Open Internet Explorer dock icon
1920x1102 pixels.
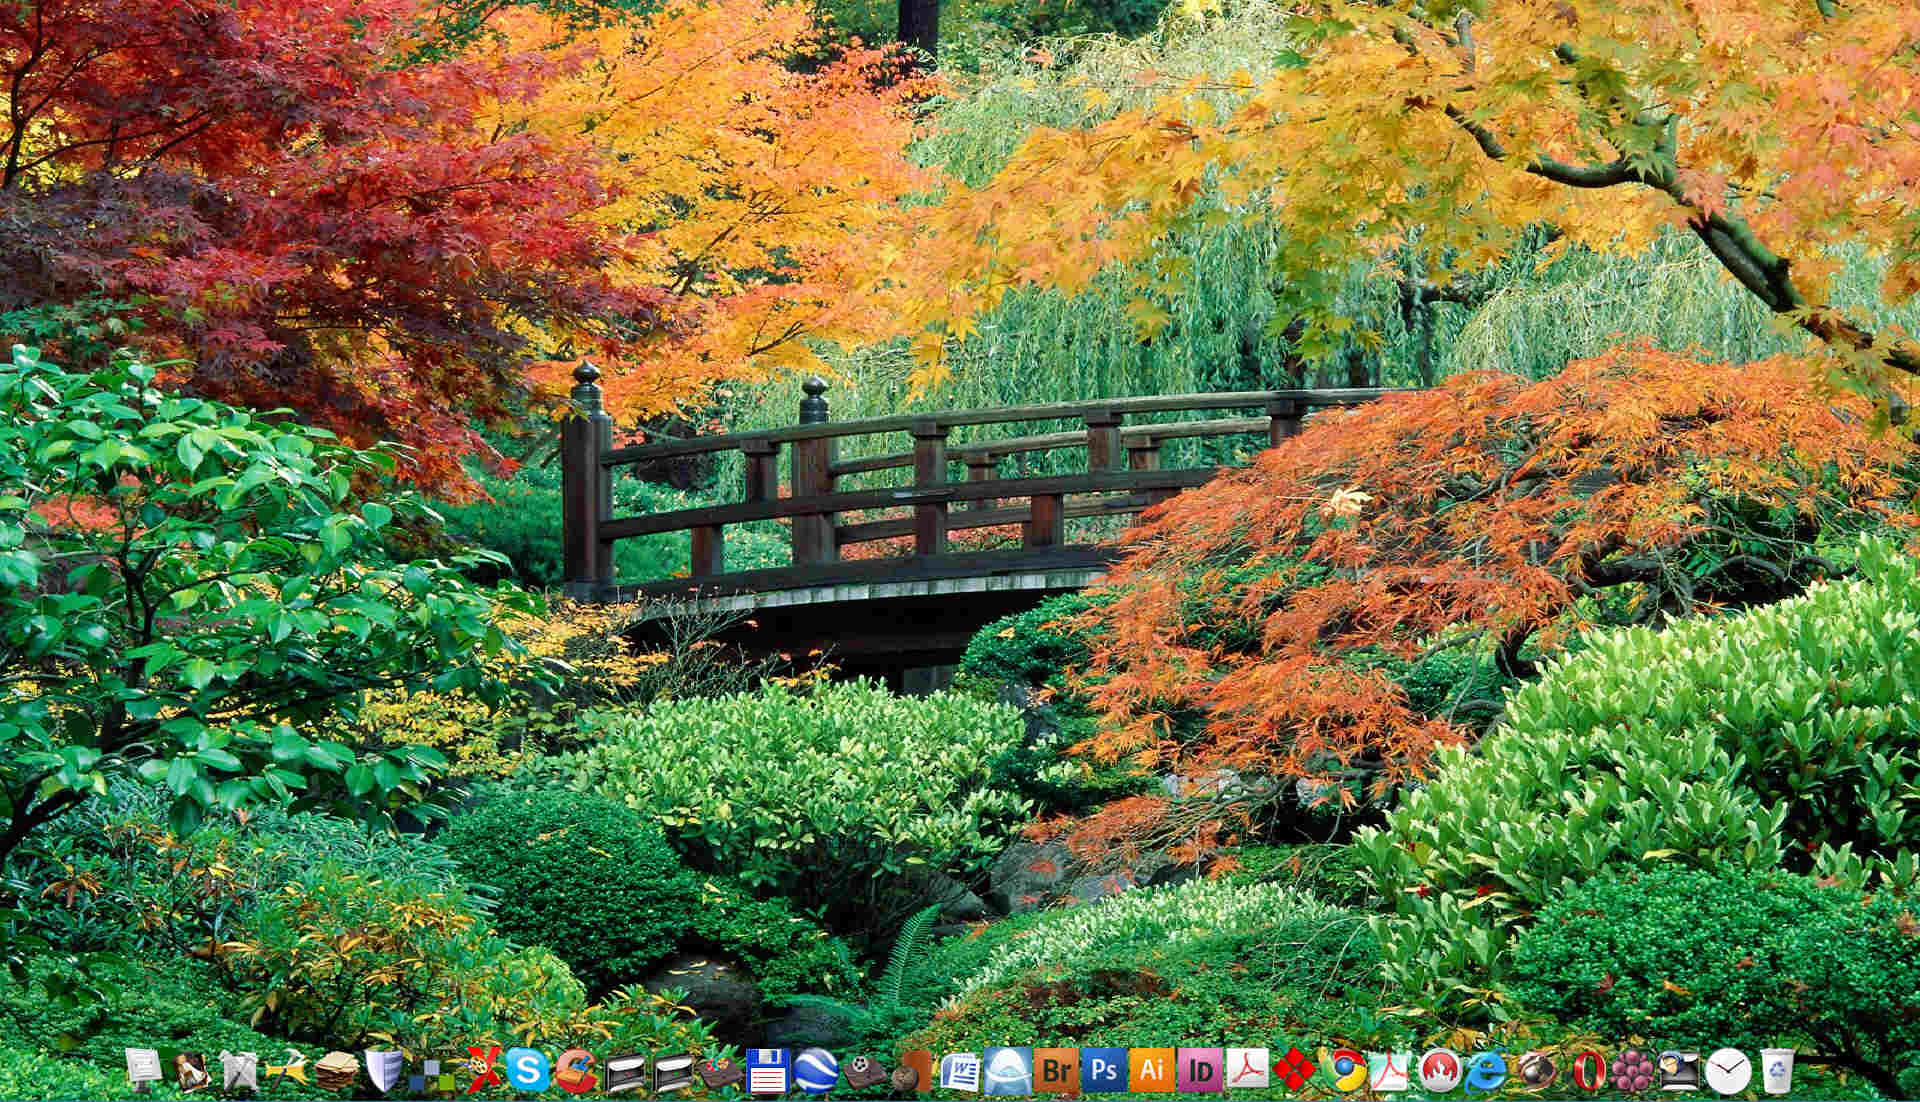[1486, 1071]
